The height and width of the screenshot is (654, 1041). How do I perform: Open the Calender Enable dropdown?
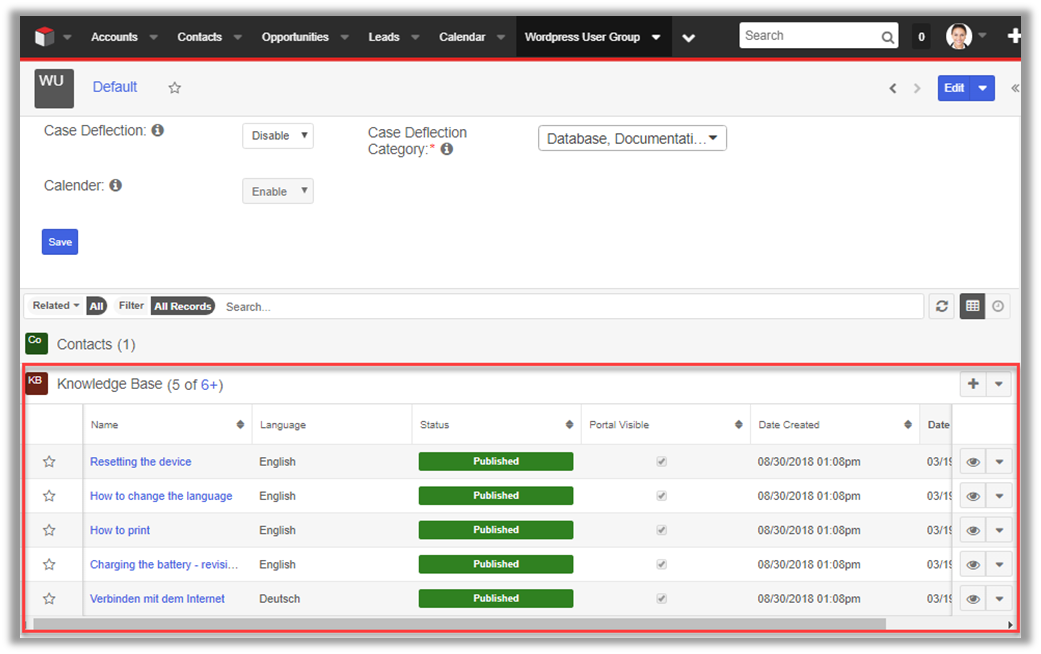click(278, 191)
